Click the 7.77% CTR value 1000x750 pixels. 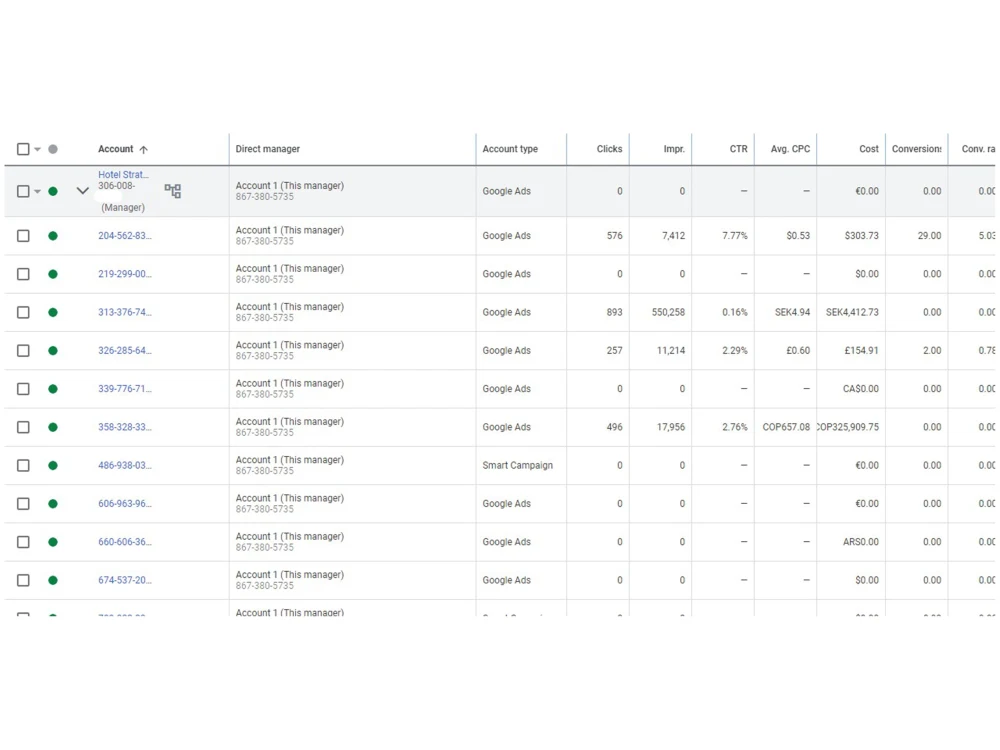735,236
